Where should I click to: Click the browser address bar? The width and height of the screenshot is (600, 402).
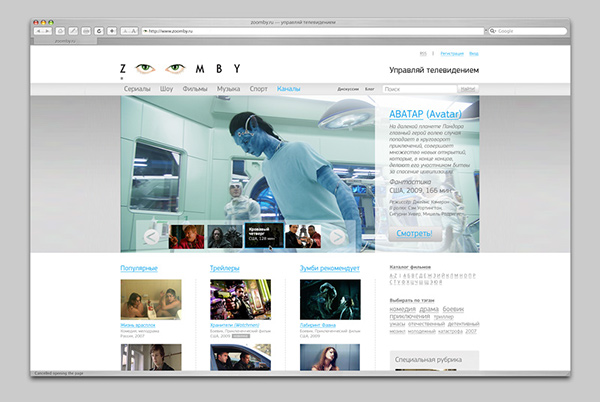[313, 31]
